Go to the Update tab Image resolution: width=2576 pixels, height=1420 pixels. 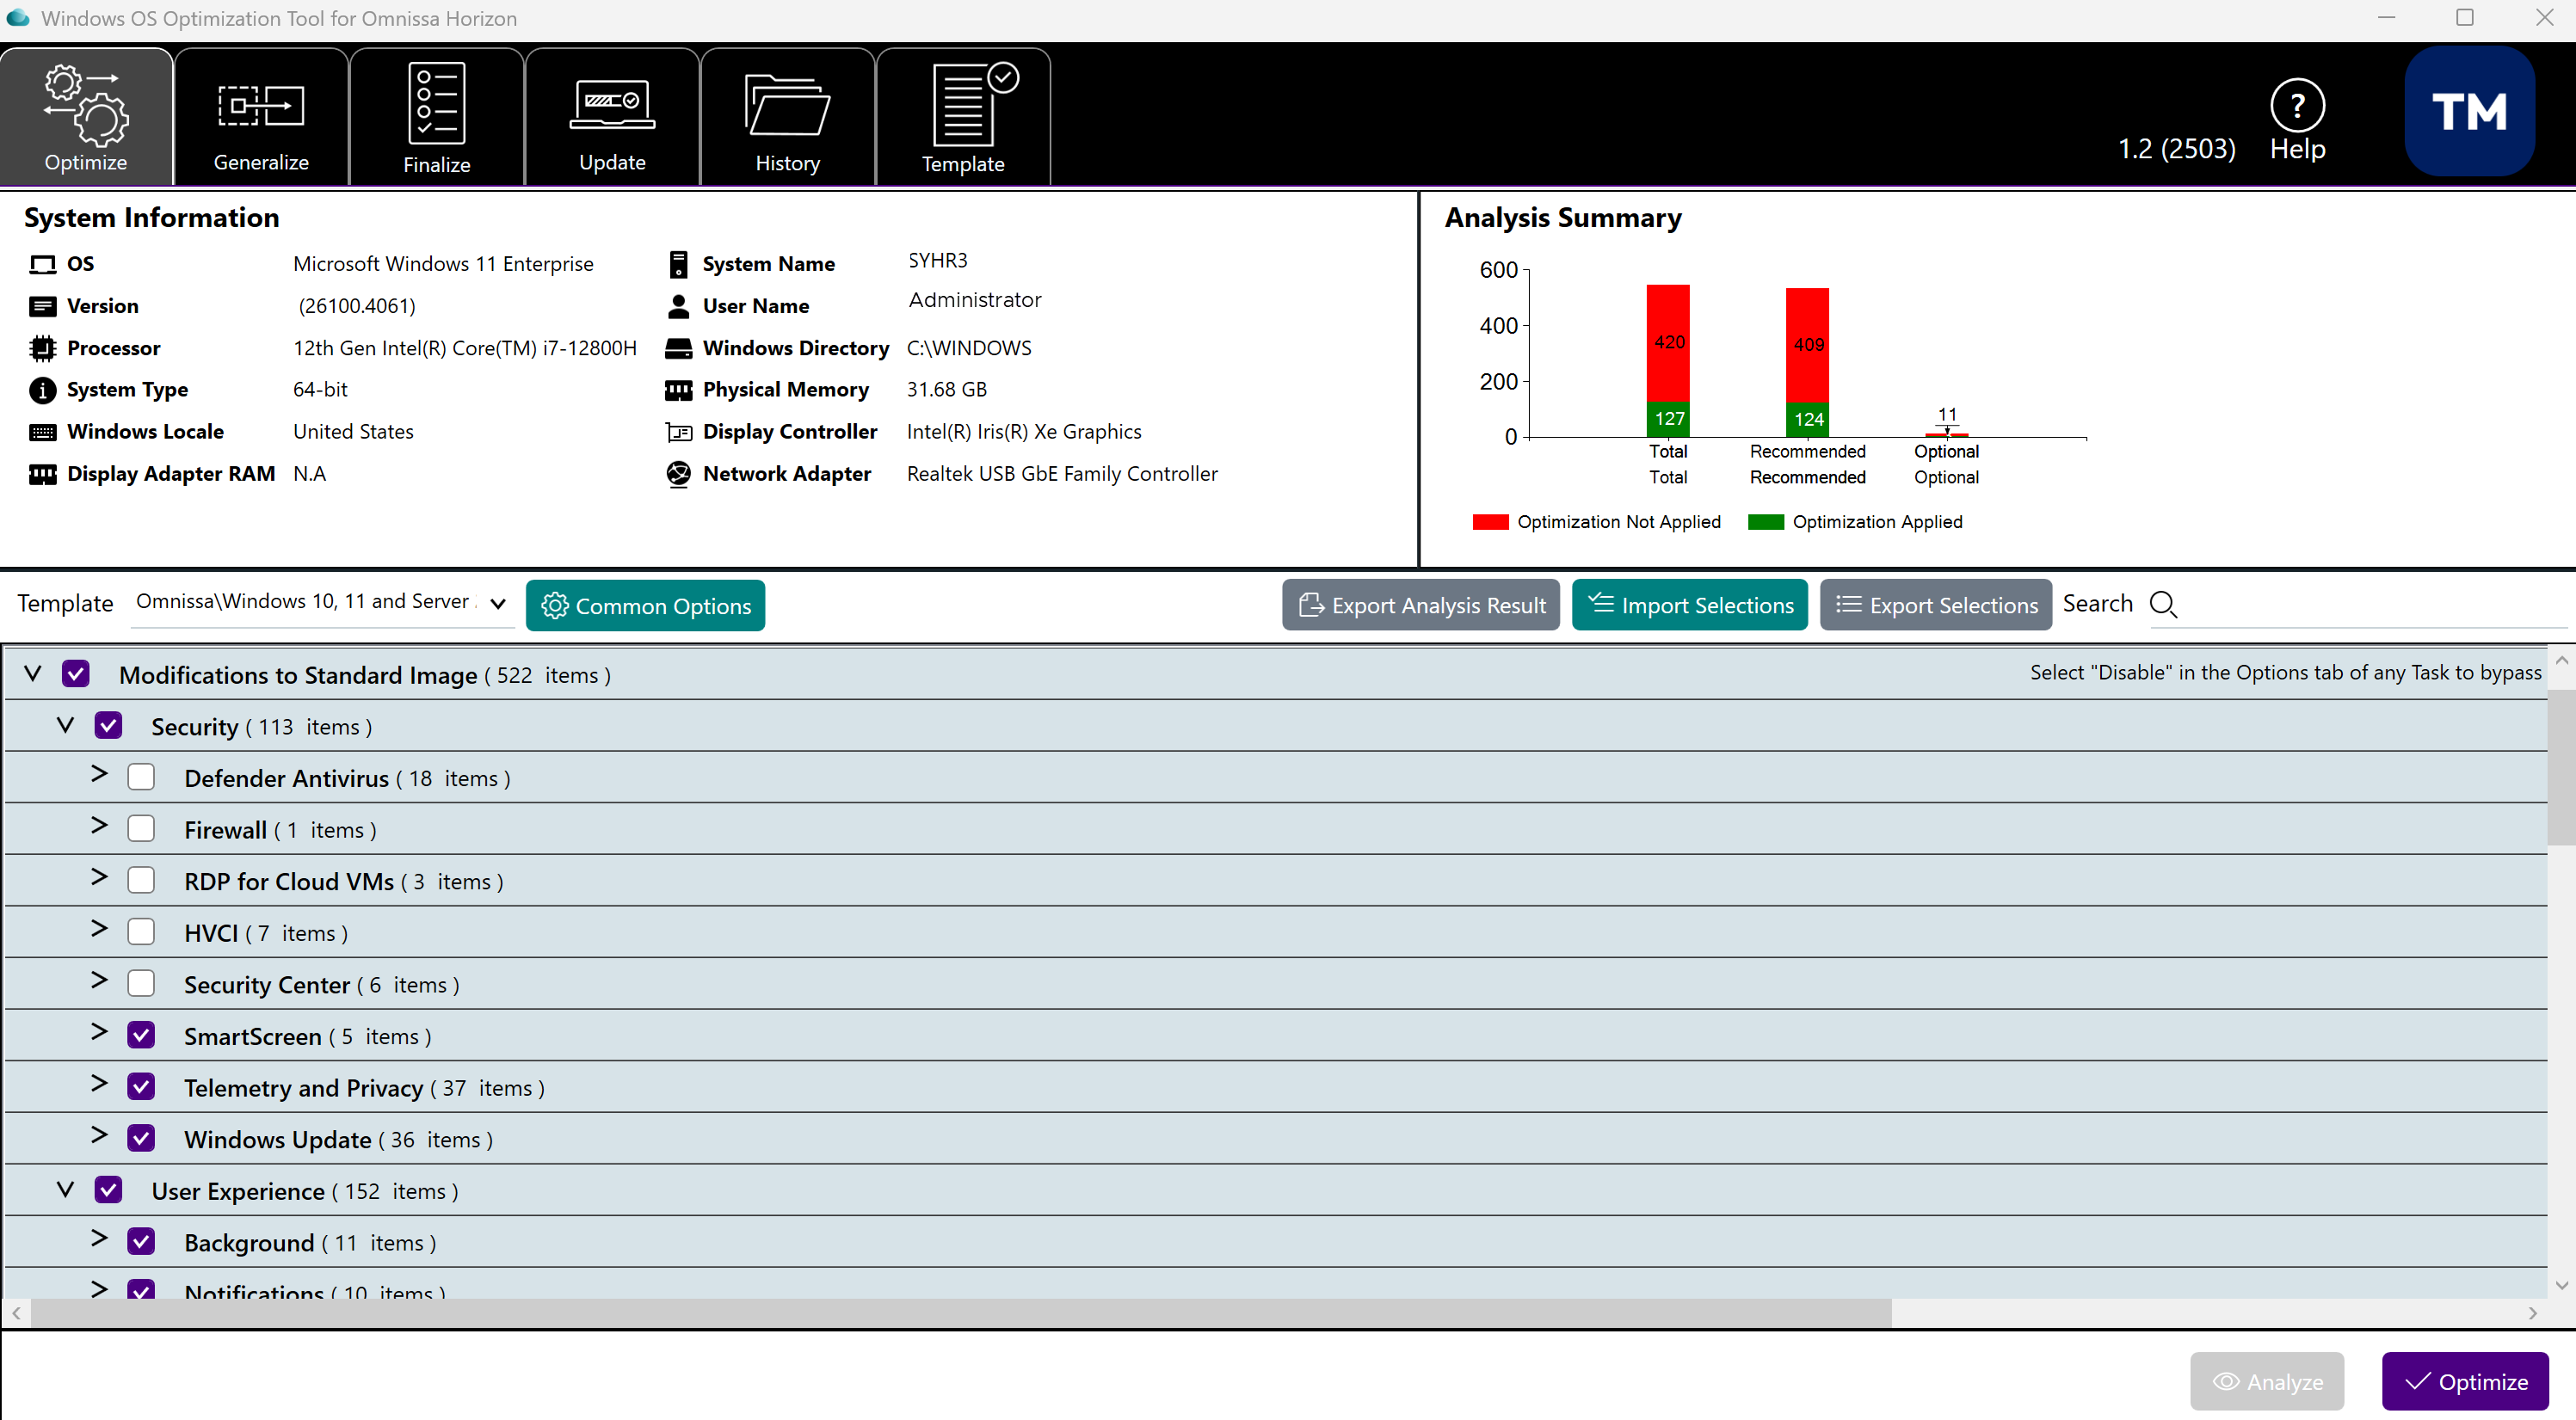(x=612, y=116)
